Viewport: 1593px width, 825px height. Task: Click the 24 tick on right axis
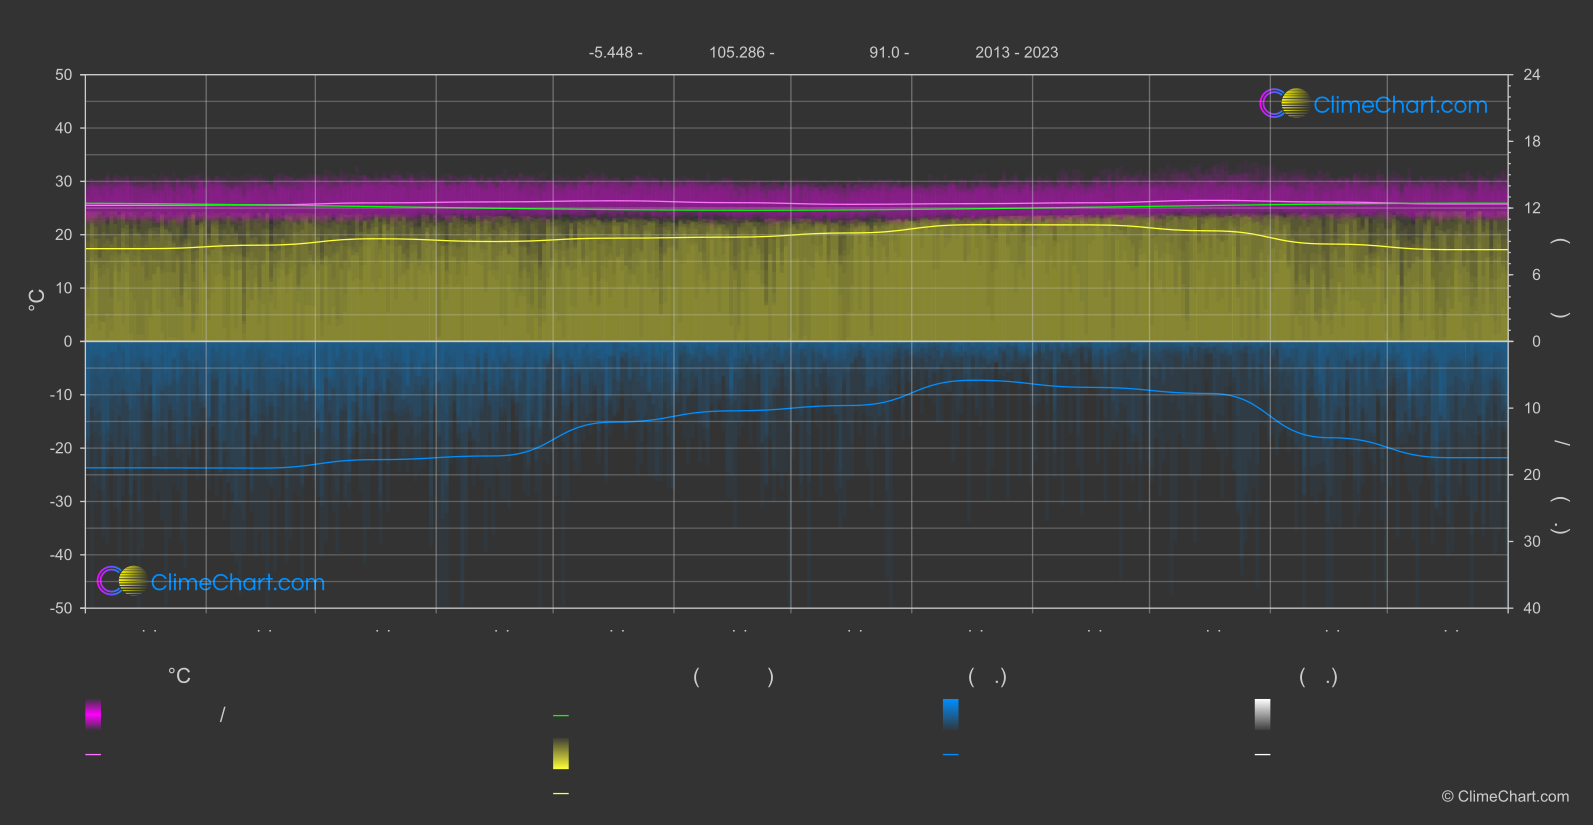[x=1532, y=75]
